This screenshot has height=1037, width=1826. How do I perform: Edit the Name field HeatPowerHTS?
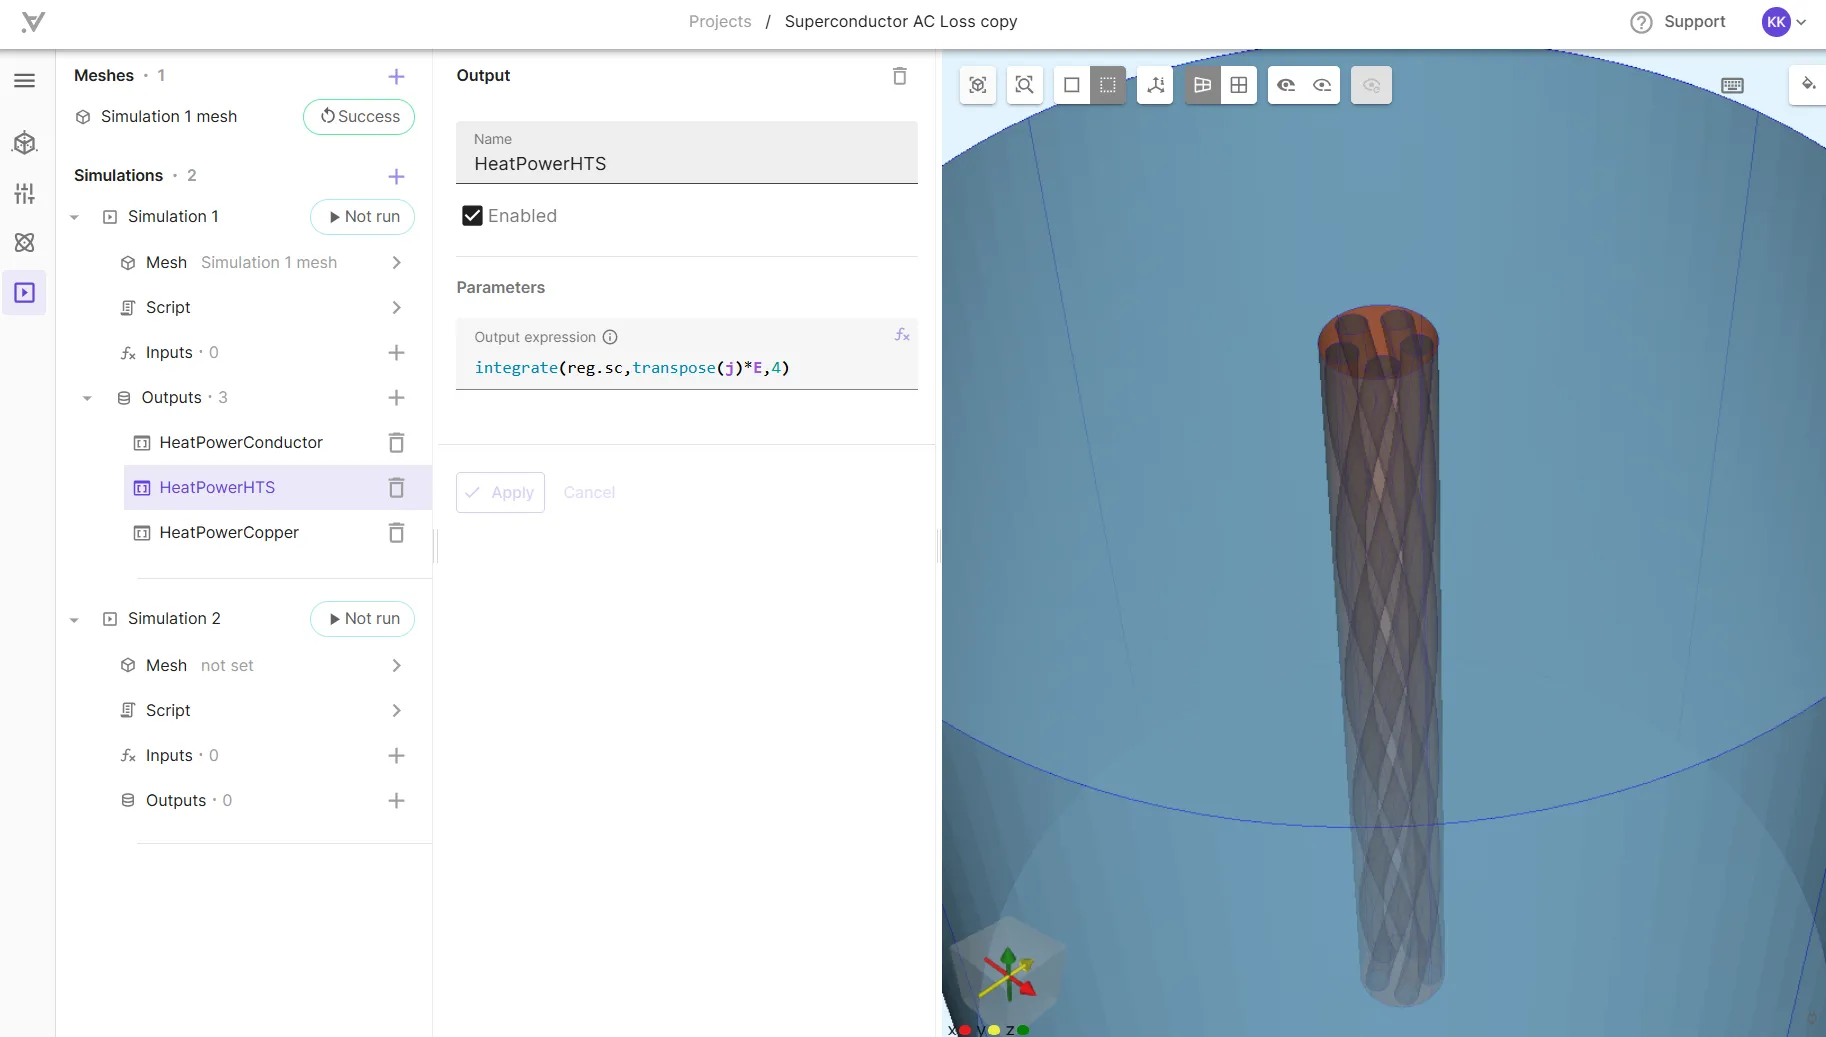[686, 153]
